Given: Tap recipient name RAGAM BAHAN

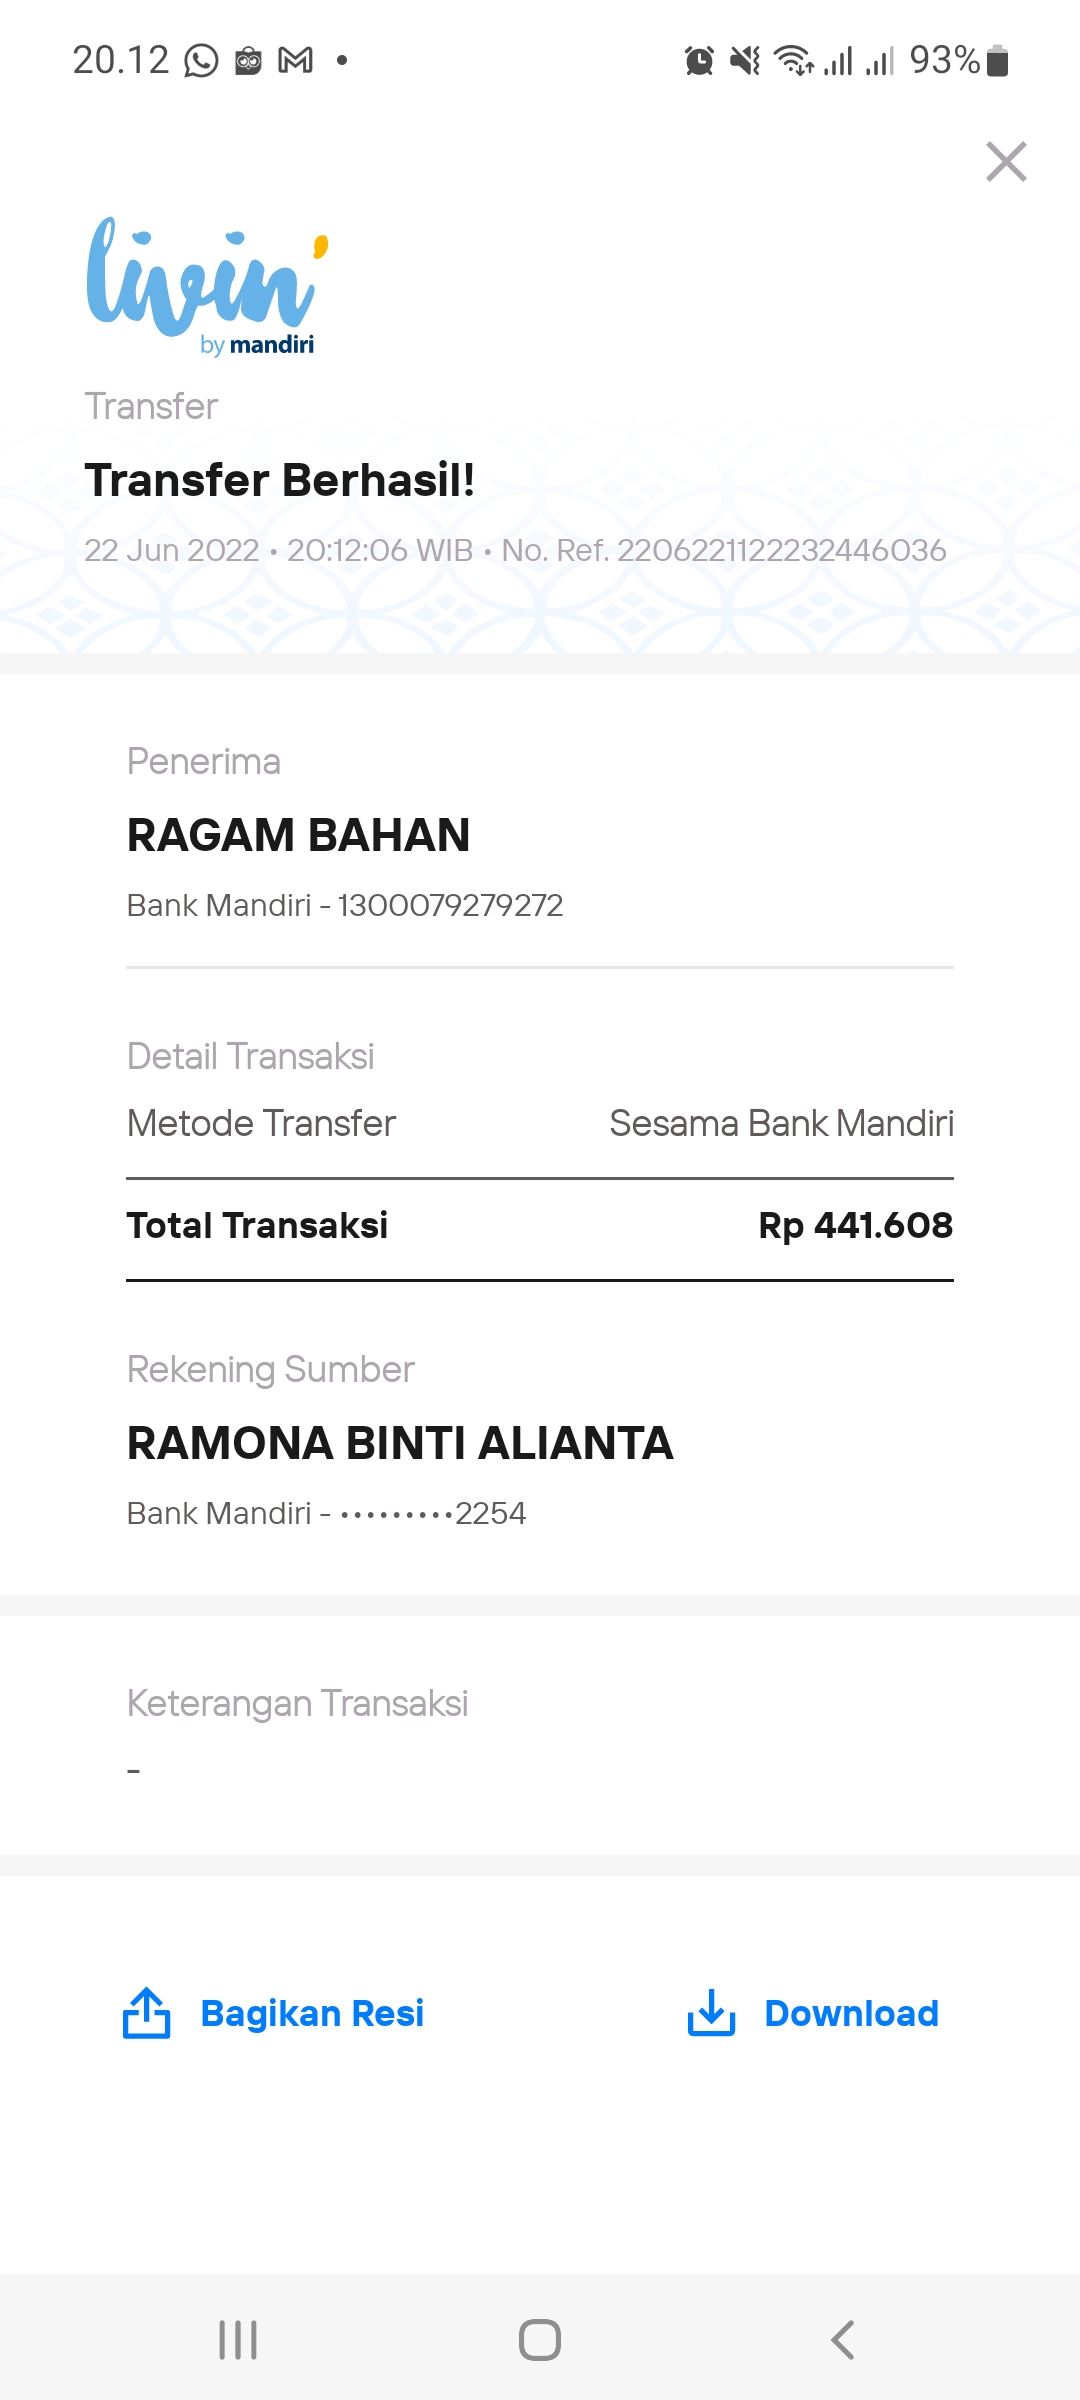Looking at the screenshot, I should pos(298,835).
